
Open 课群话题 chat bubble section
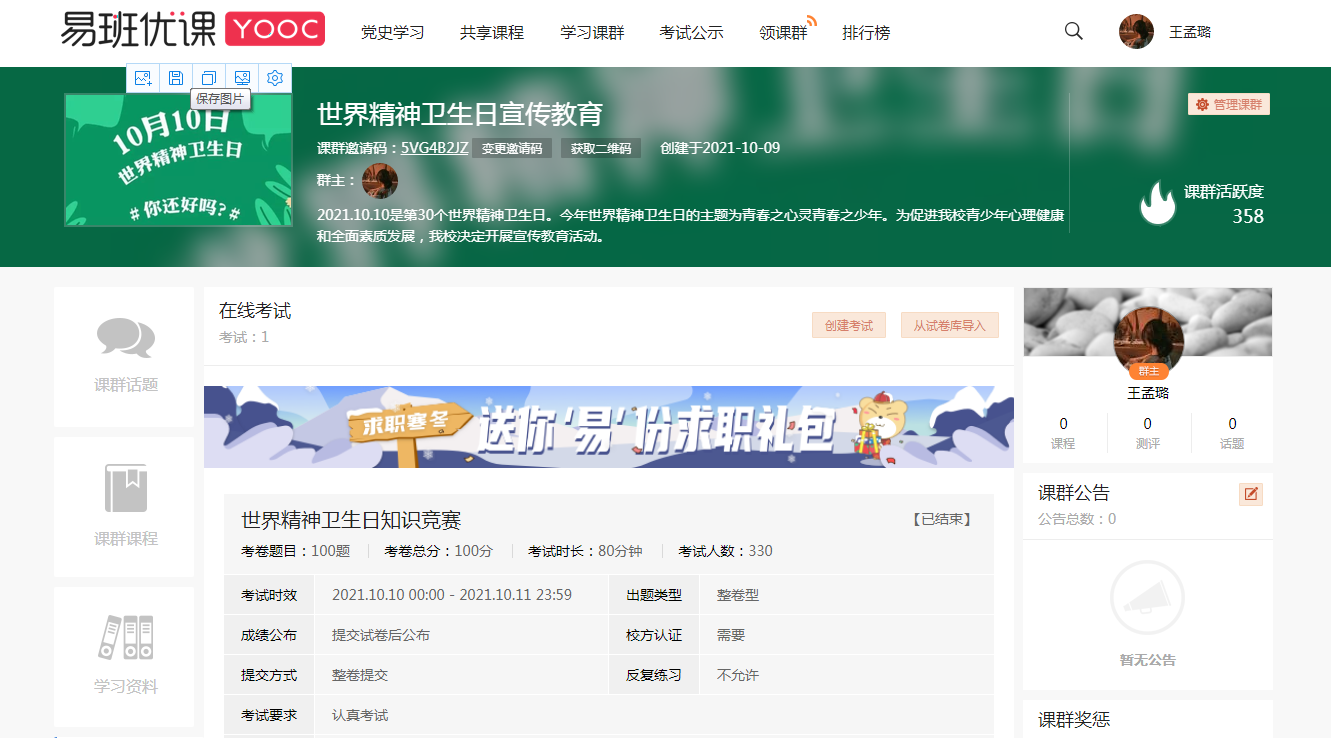coord(125,357)
